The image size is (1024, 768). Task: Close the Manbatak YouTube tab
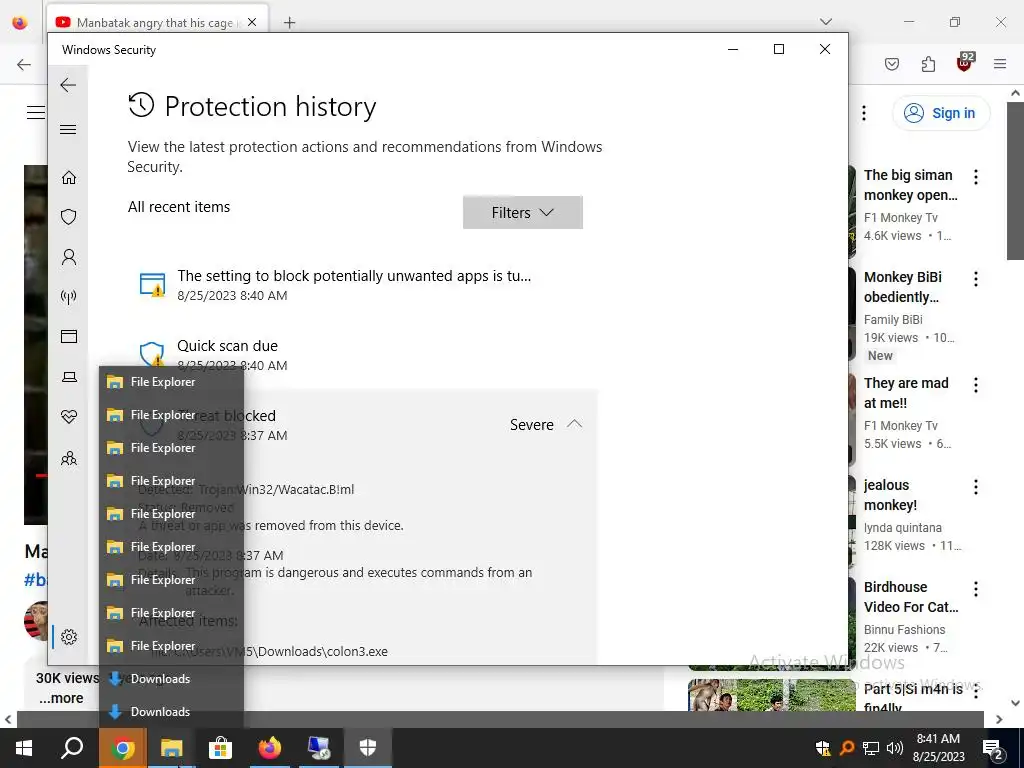coord(252,22)
